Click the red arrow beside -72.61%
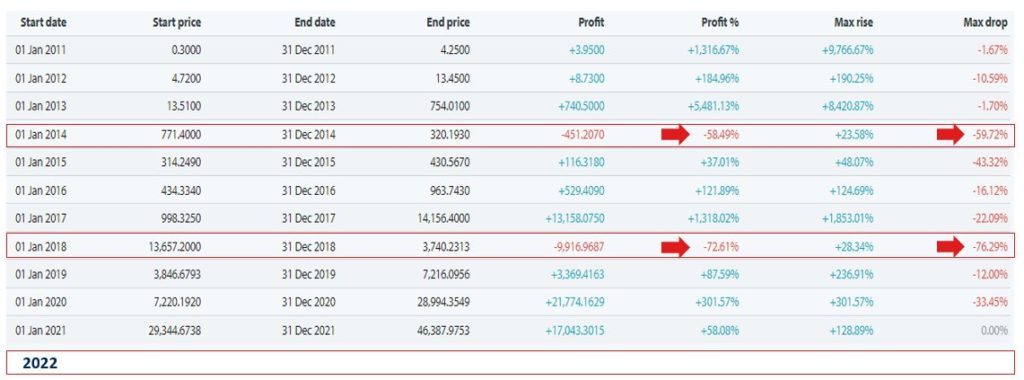Viewport: 1024px width, 380px height. [675, 247]
